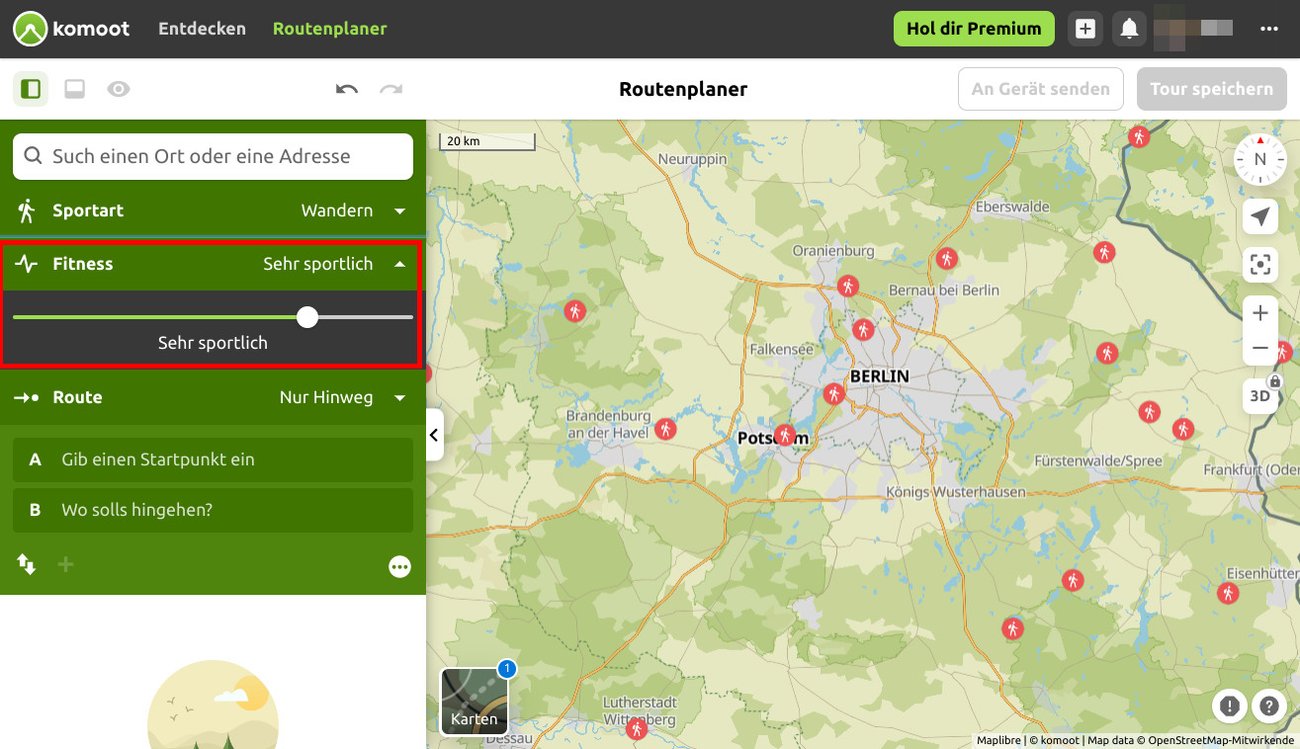
Task: Collapse the planner sidebar with the chevron
Action: pyautogui.click(x=434, y=435)
